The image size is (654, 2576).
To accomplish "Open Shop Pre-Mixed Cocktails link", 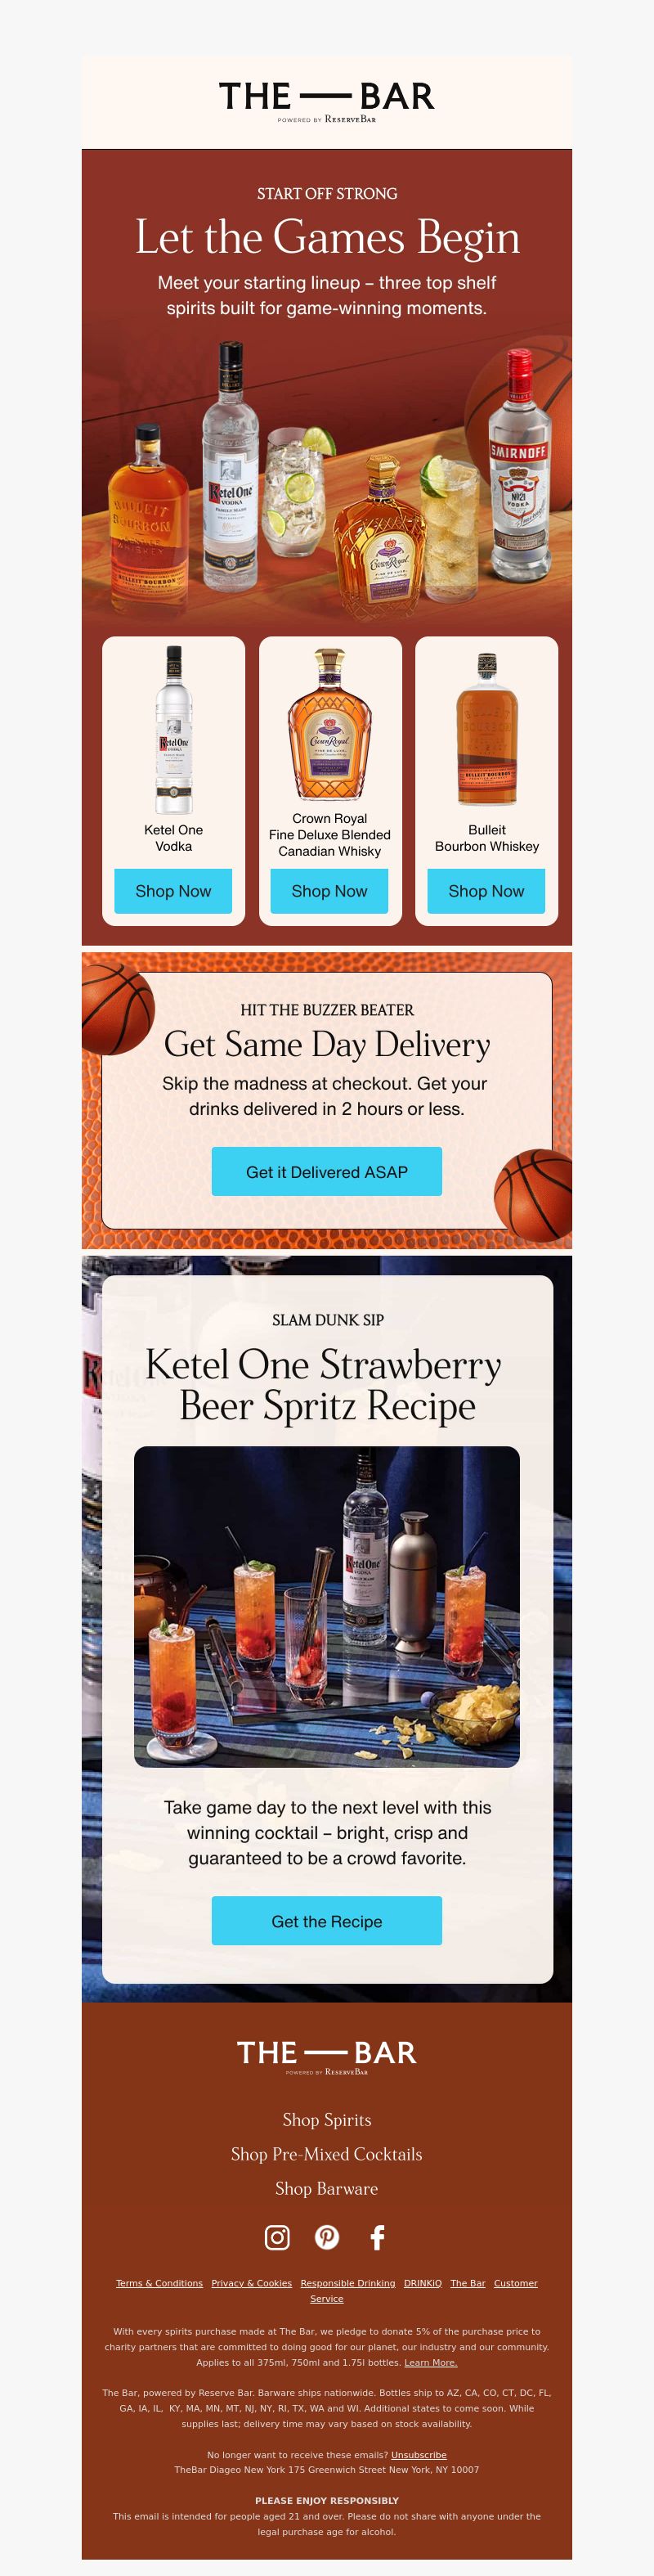I will click(327, 2154).
